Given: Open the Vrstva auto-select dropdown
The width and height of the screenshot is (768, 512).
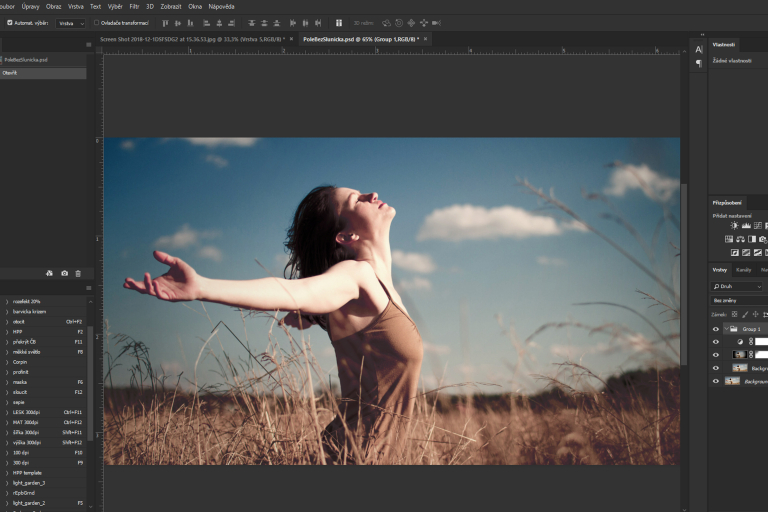Looking at the screenshot, I should click(70, 22).
